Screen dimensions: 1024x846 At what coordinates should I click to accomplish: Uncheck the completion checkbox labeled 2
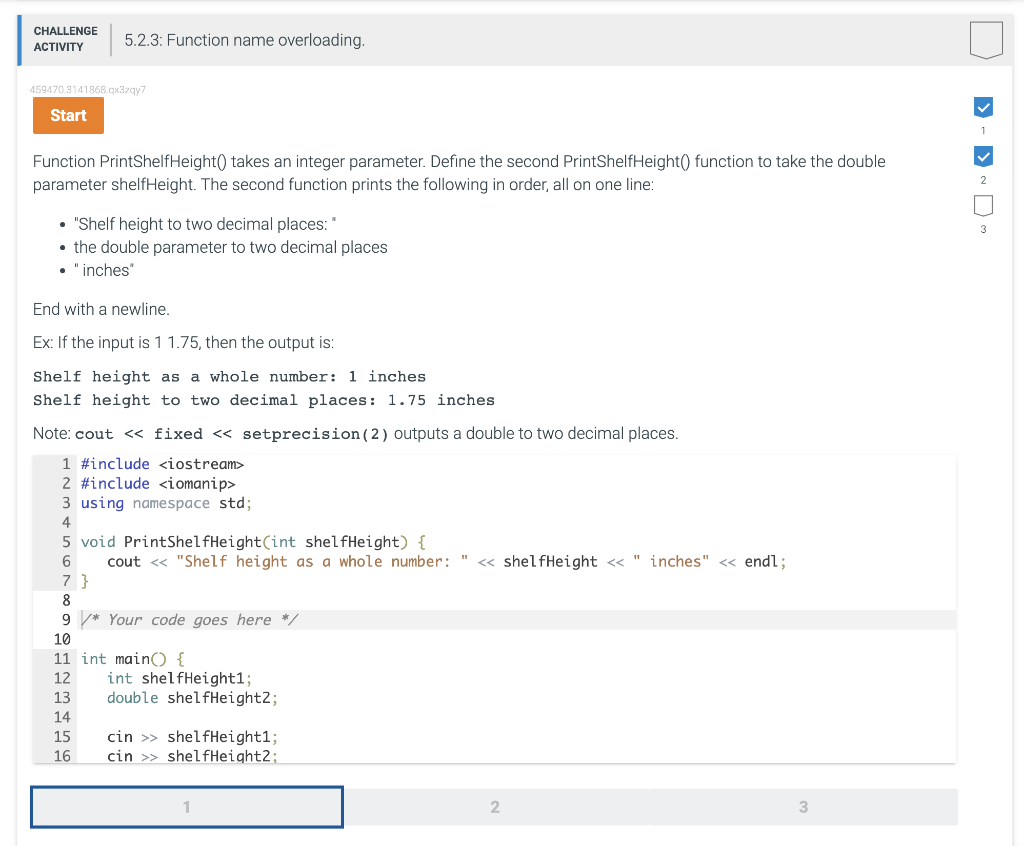pyautogui.click(x=983, y=157)
